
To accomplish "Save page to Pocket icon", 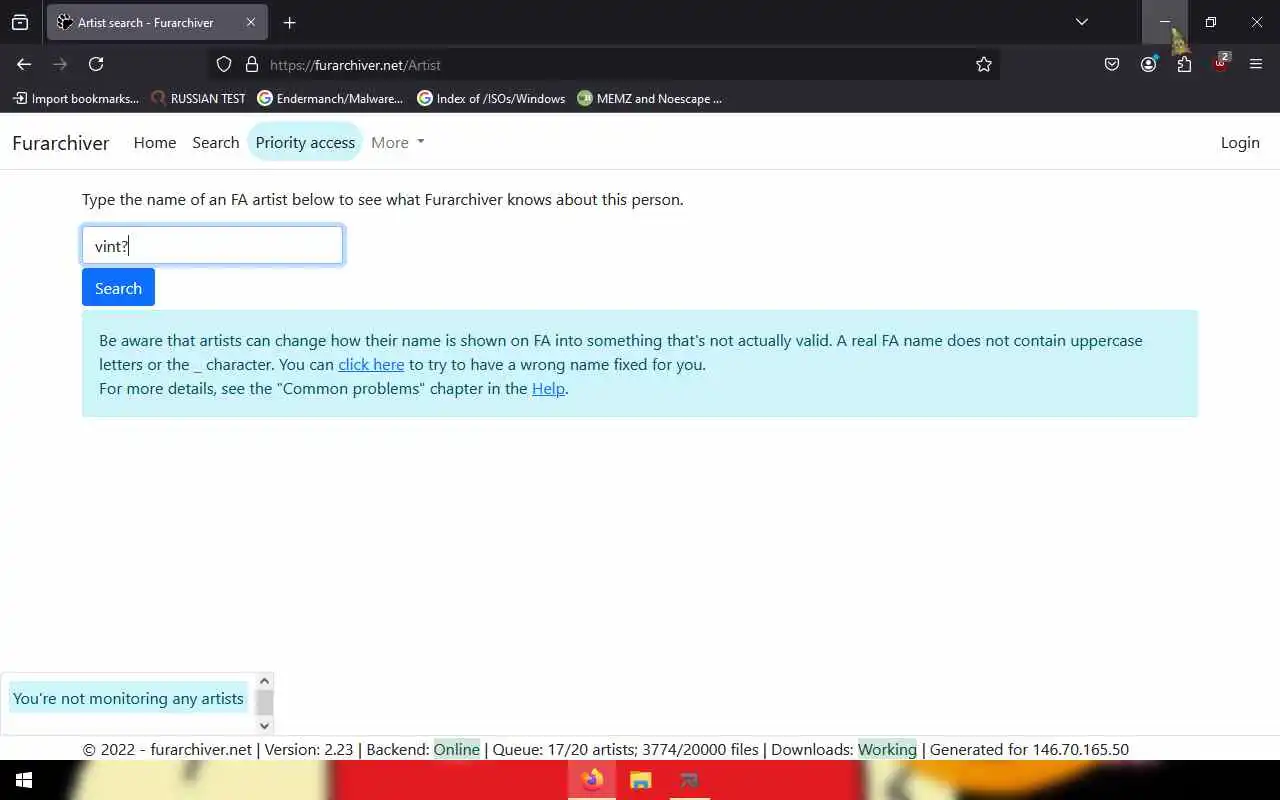I will coord(1112,64).
